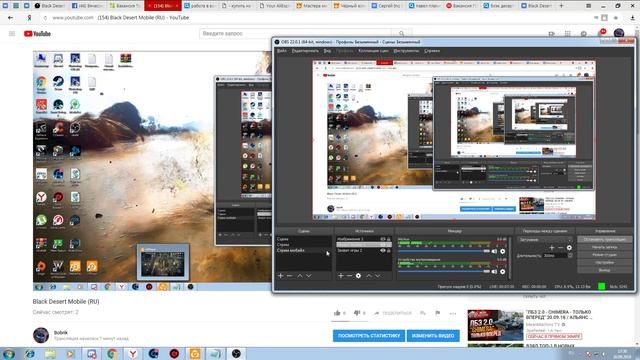
Task: Go back with browser back arrow
Action: 10,18
